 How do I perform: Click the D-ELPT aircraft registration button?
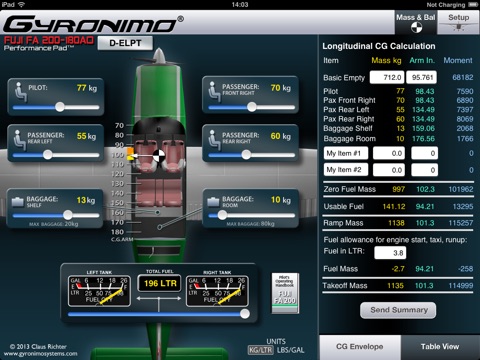click(x=125, y=43)
